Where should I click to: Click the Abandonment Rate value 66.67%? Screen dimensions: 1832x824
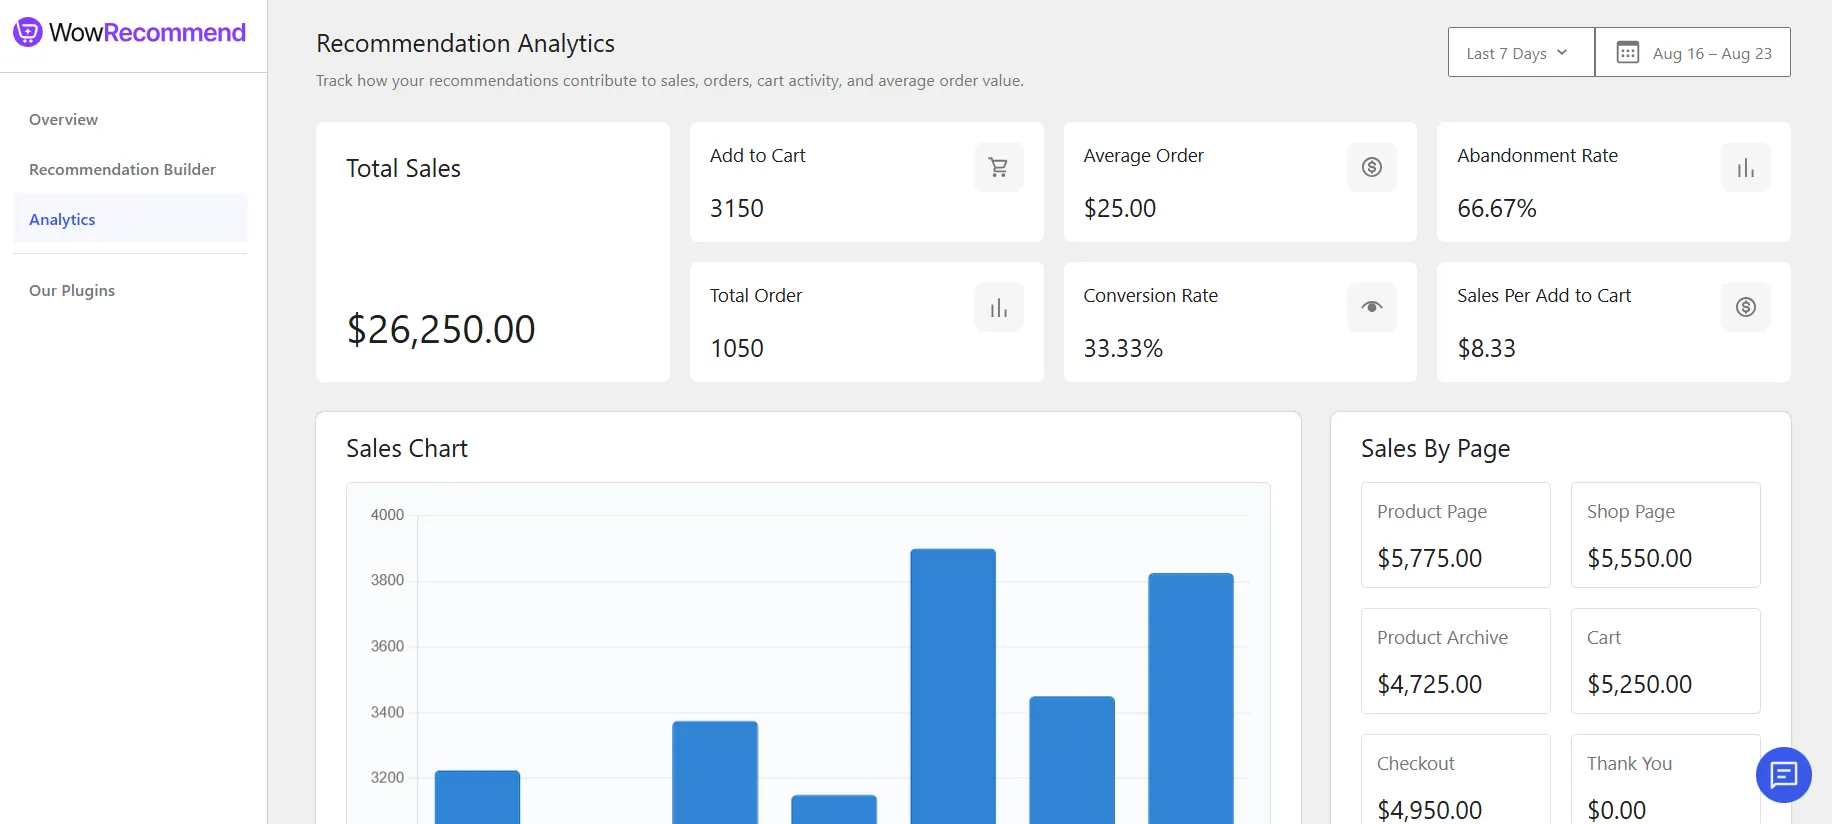click(1497, 208)
